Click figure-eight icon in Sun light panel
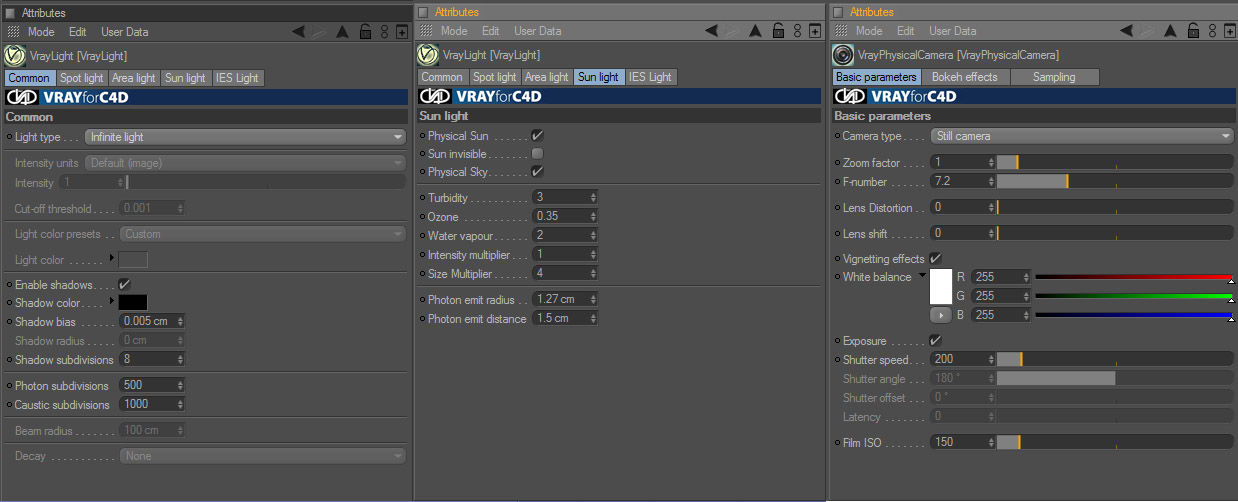1238x502 pixels. [797, 32]
